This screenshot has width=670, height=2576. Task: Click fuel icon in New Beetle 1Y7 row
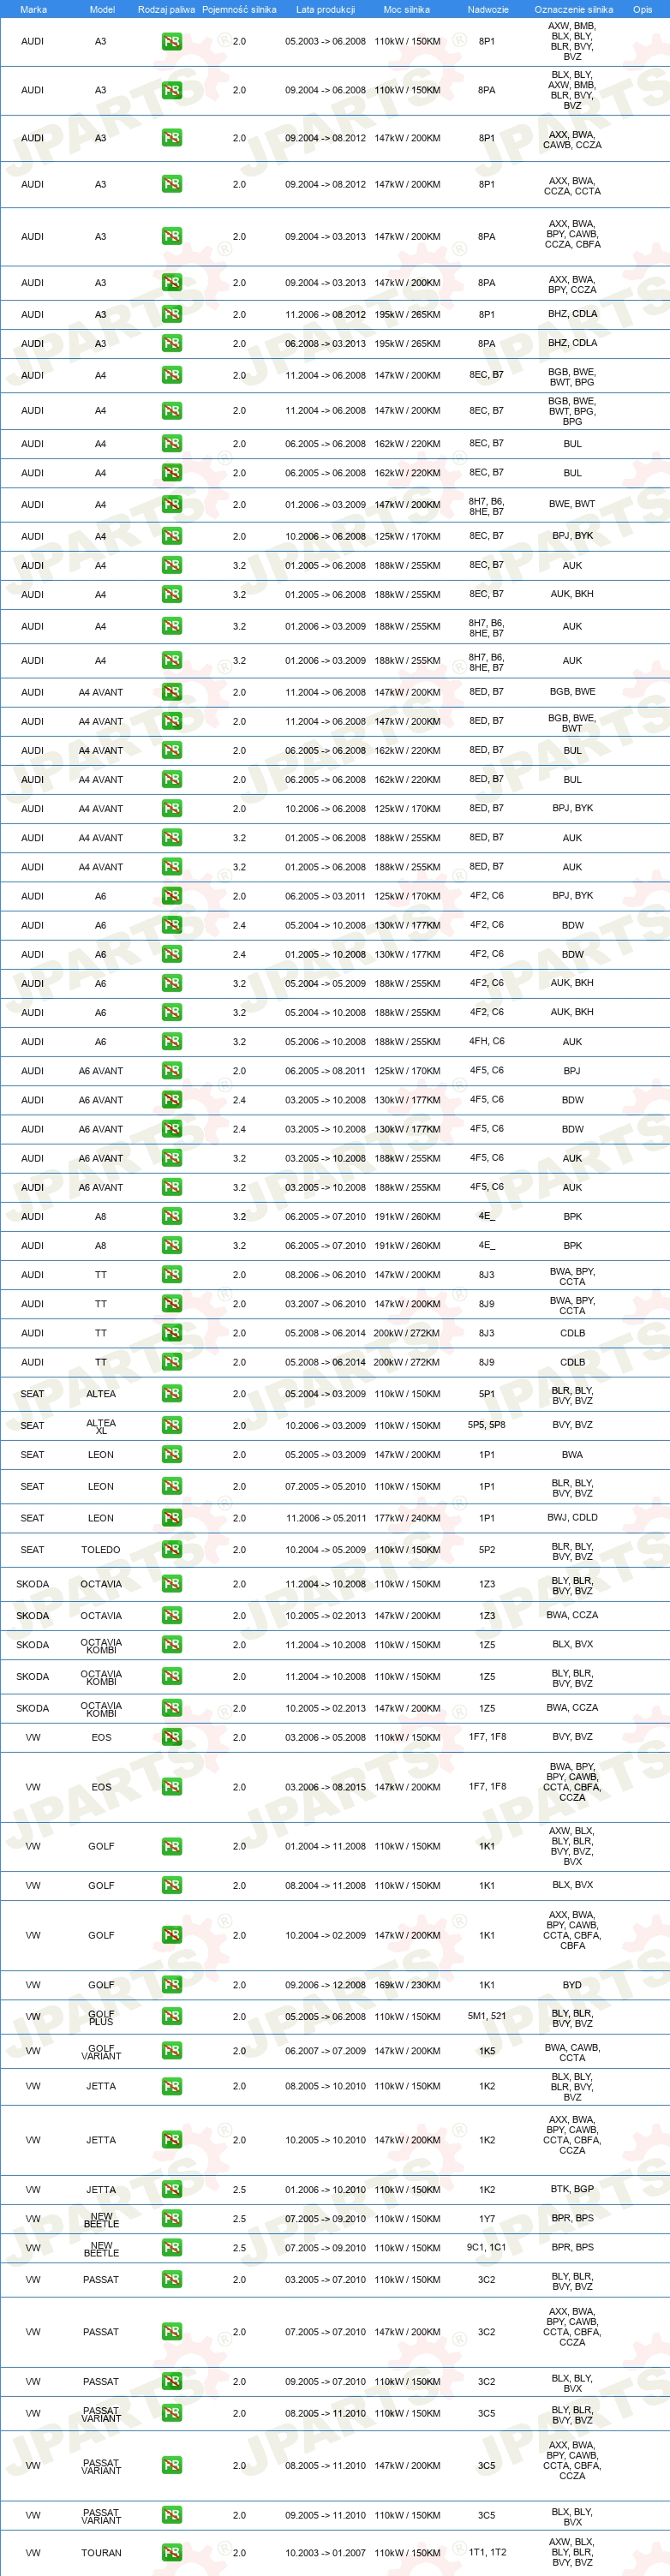coord(172,2220)
